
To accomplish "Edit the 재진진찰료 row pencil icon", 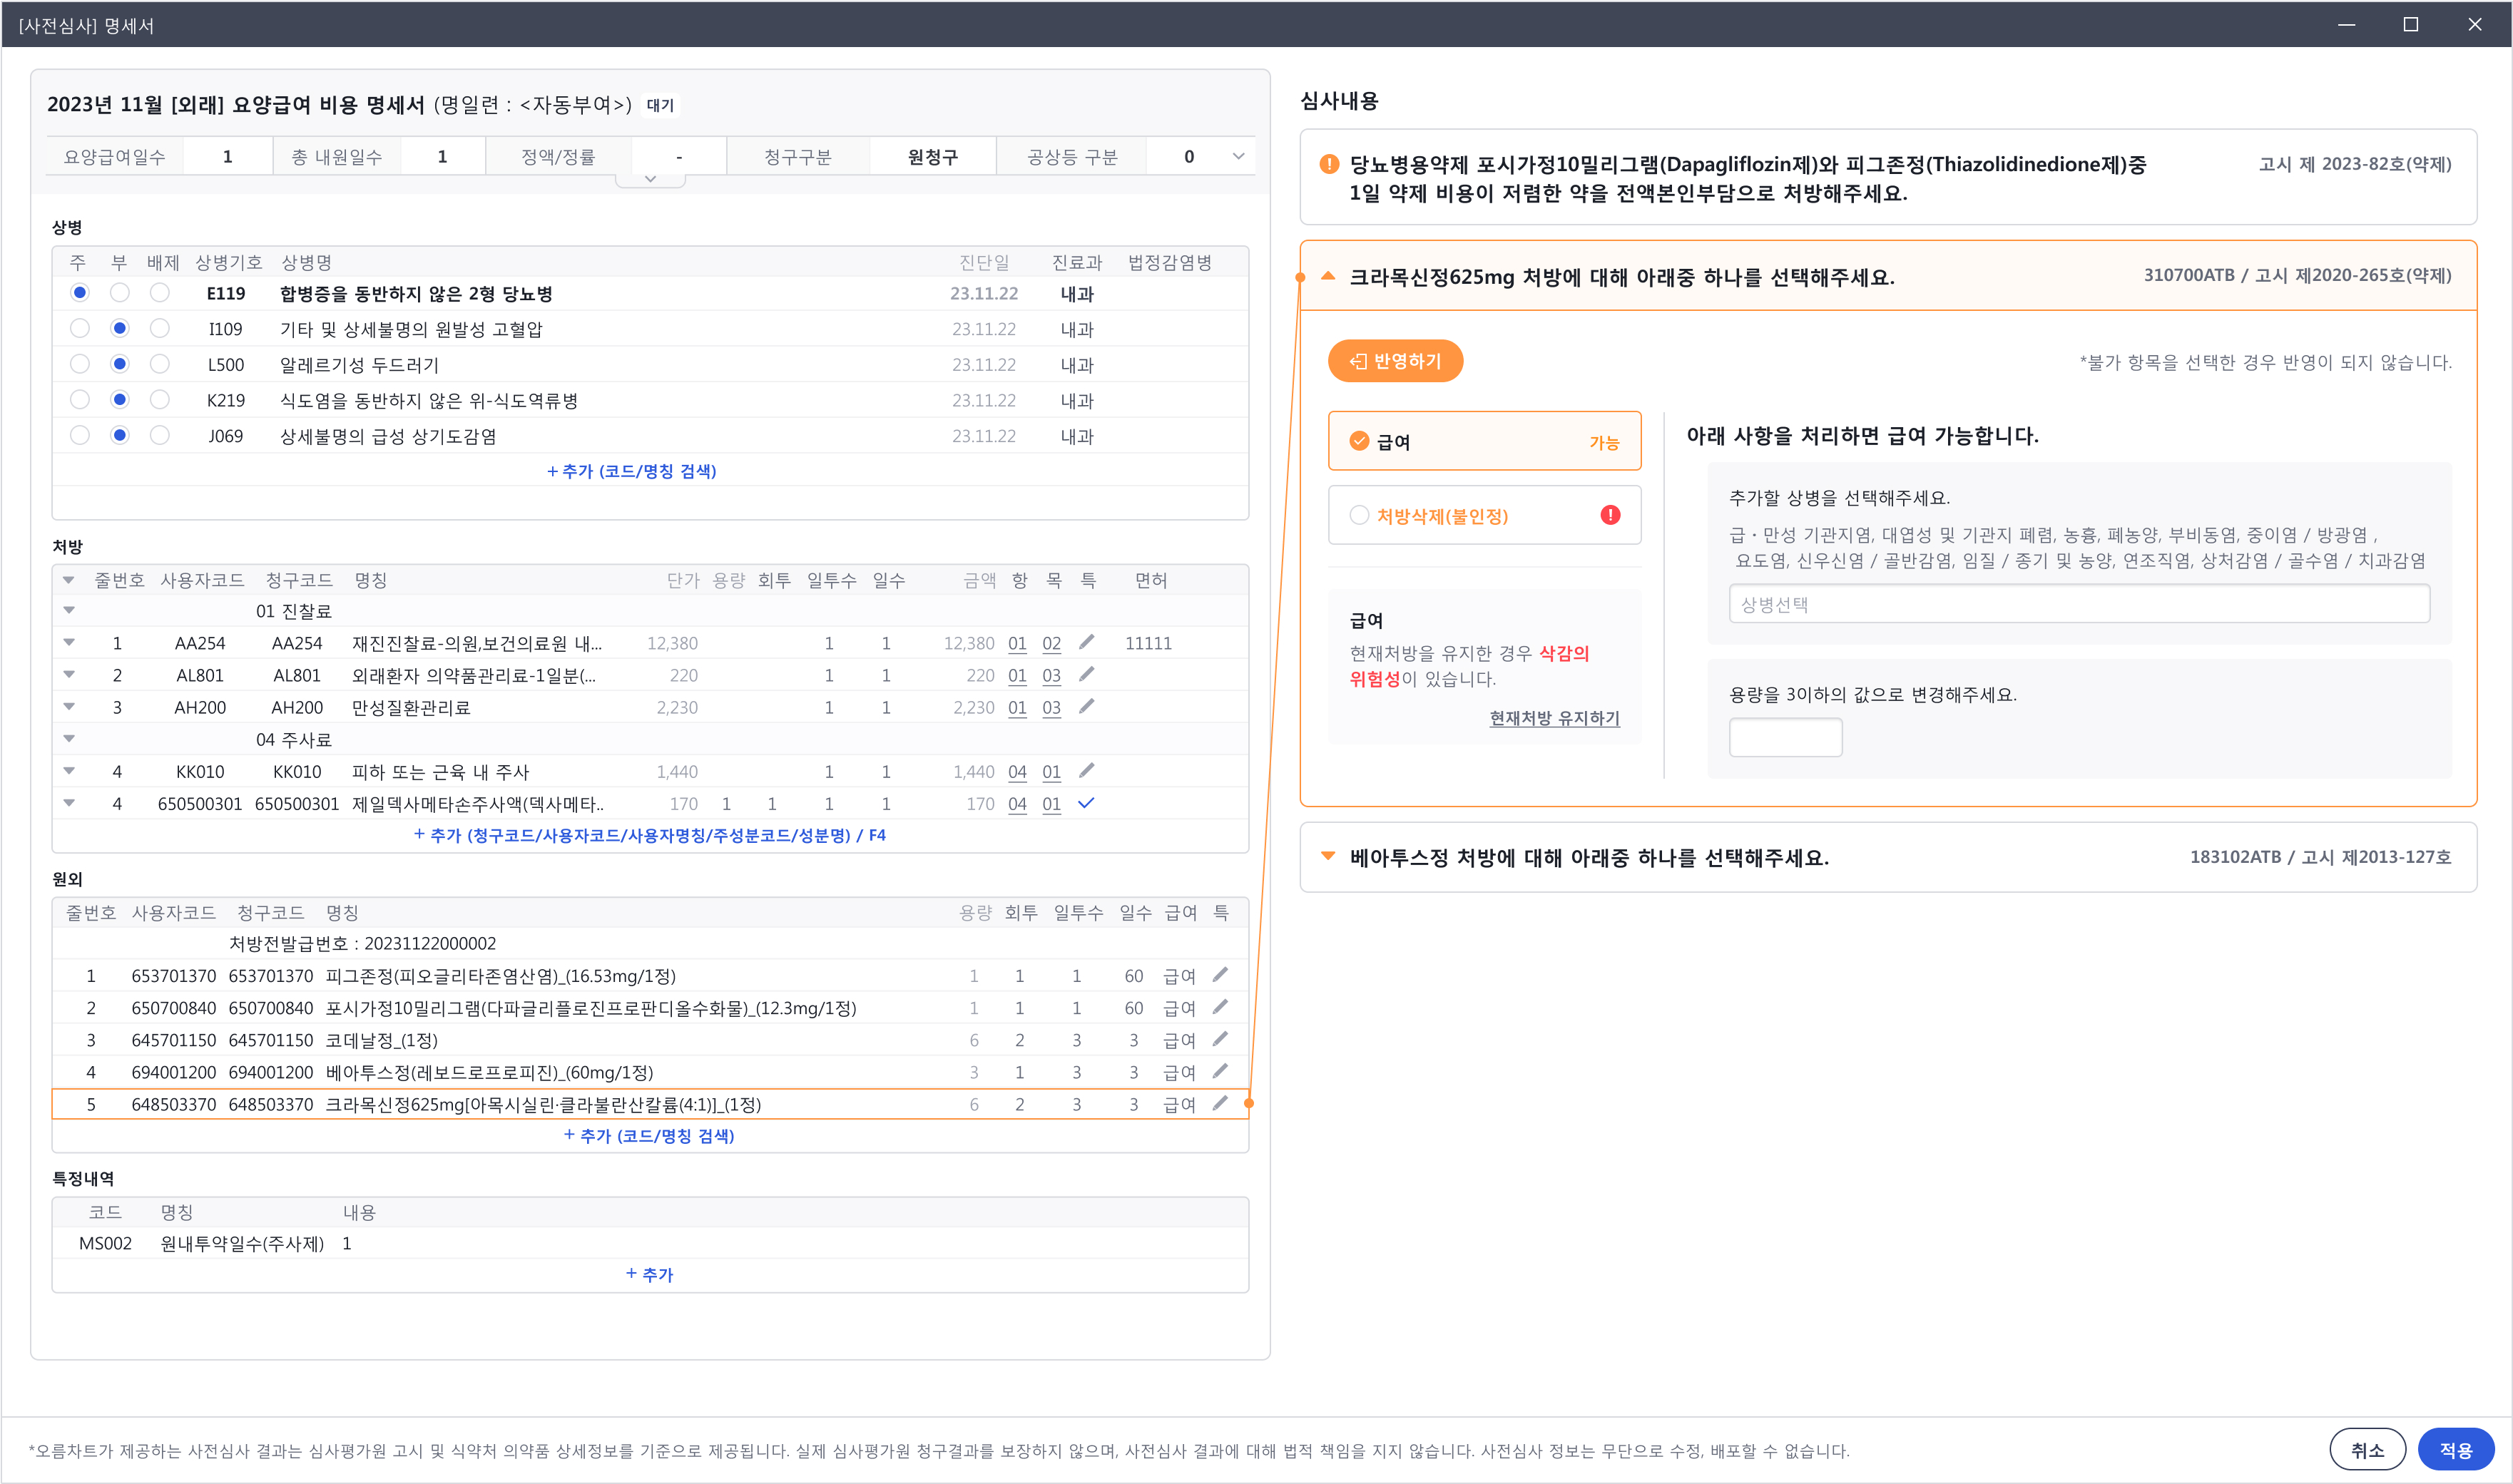I will click(1087, 643).
